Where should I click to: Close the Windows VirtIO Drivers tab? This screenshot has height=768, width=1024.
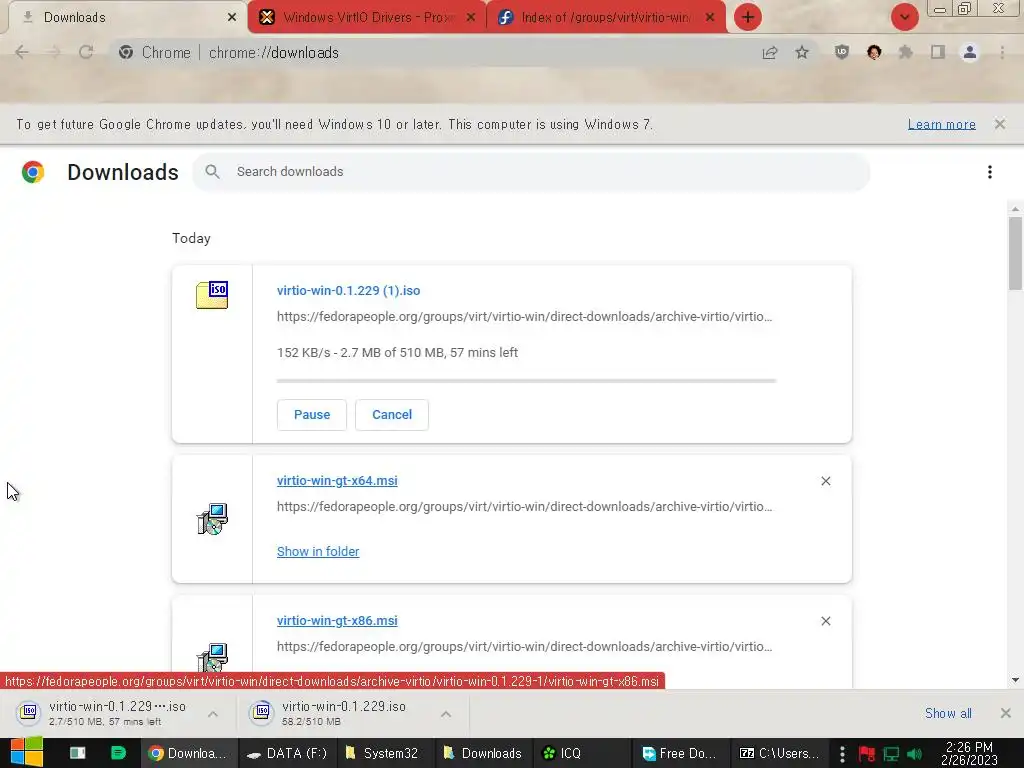click(470, 18)
